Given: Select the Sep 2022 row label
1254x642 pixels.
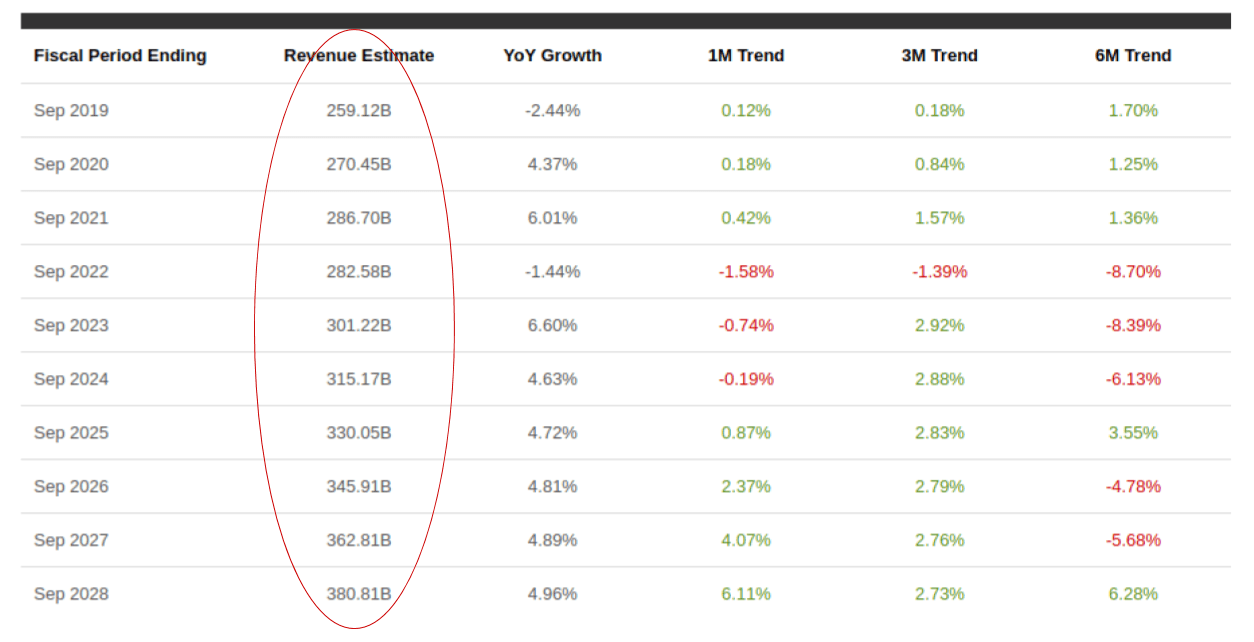Looking at the screenshot, I should (71, 272).
